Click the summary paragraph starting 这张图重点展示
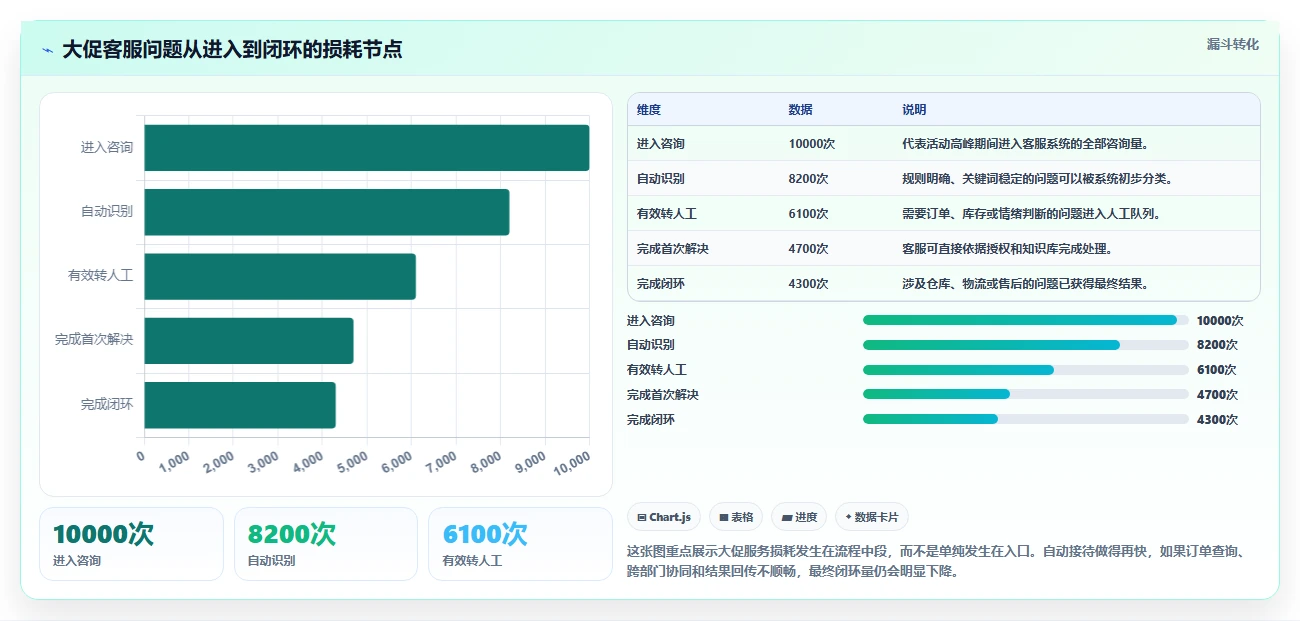The width and height of the screenshot is (1300, 621). [x=935, y=561]
